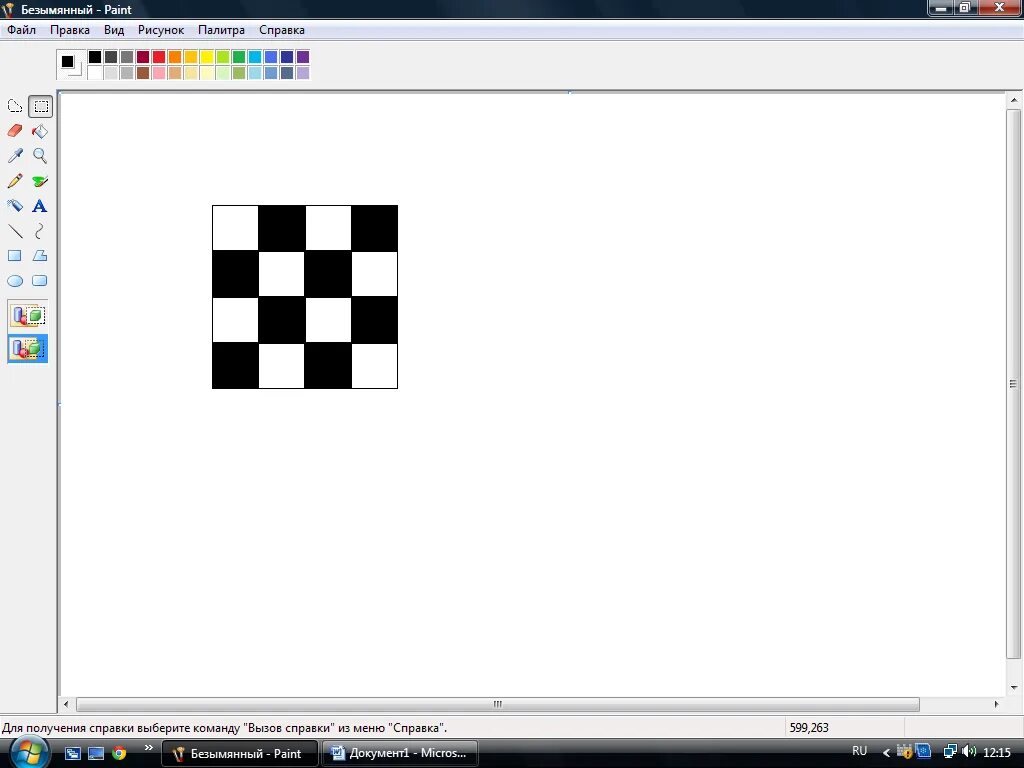Screen dimensions: 1024x768
Task: Choose the Ellipse tool
Action: (x=15, y=281)
